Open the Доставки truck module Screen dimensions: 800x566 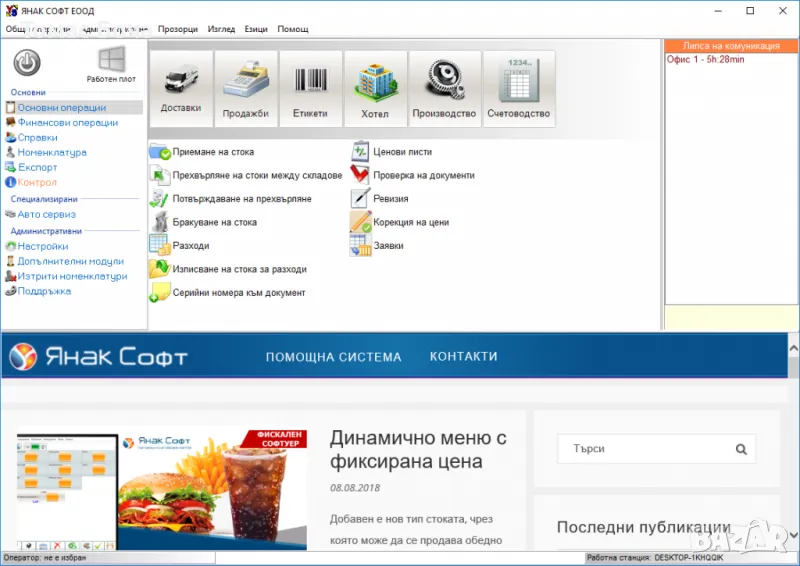click(x=181, y=89)
